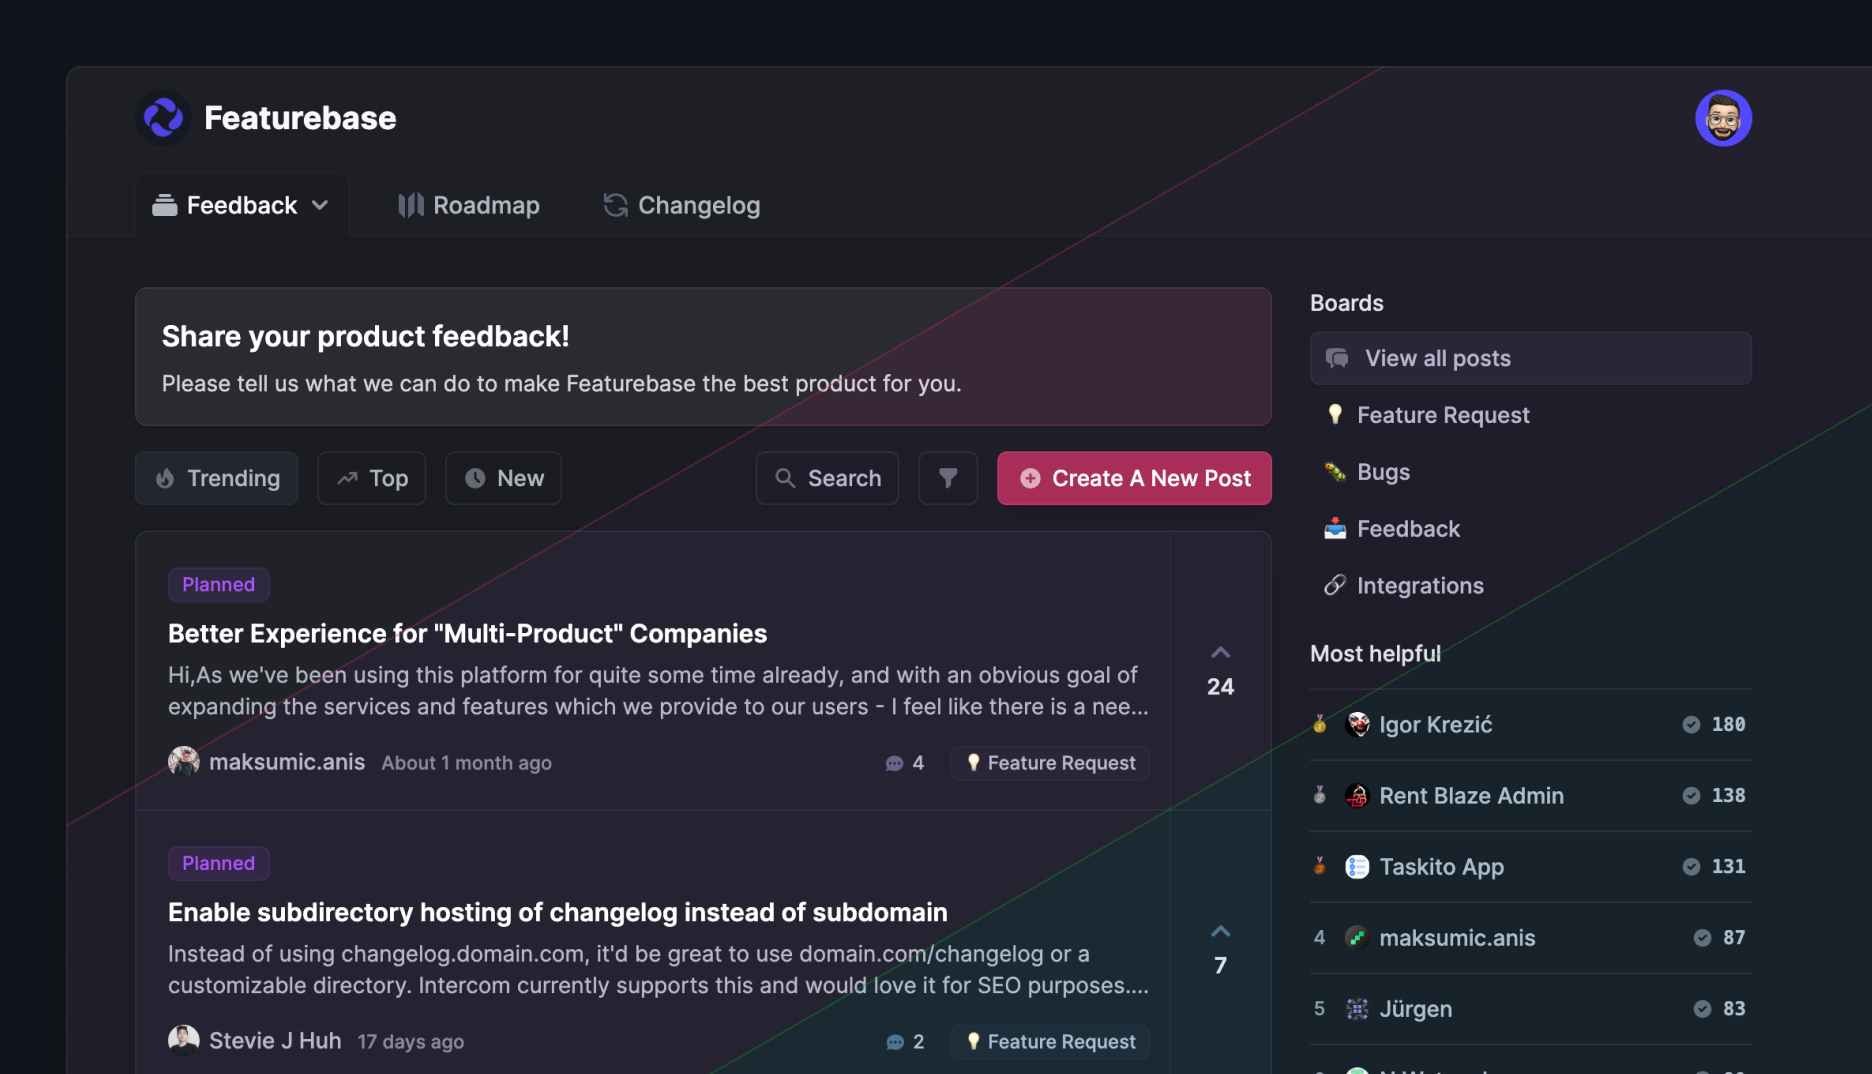Click the checkmark icon beside score 138
Image resolution: width=1872 pixels, height=1074 pixels.
tap(1691, 795)
